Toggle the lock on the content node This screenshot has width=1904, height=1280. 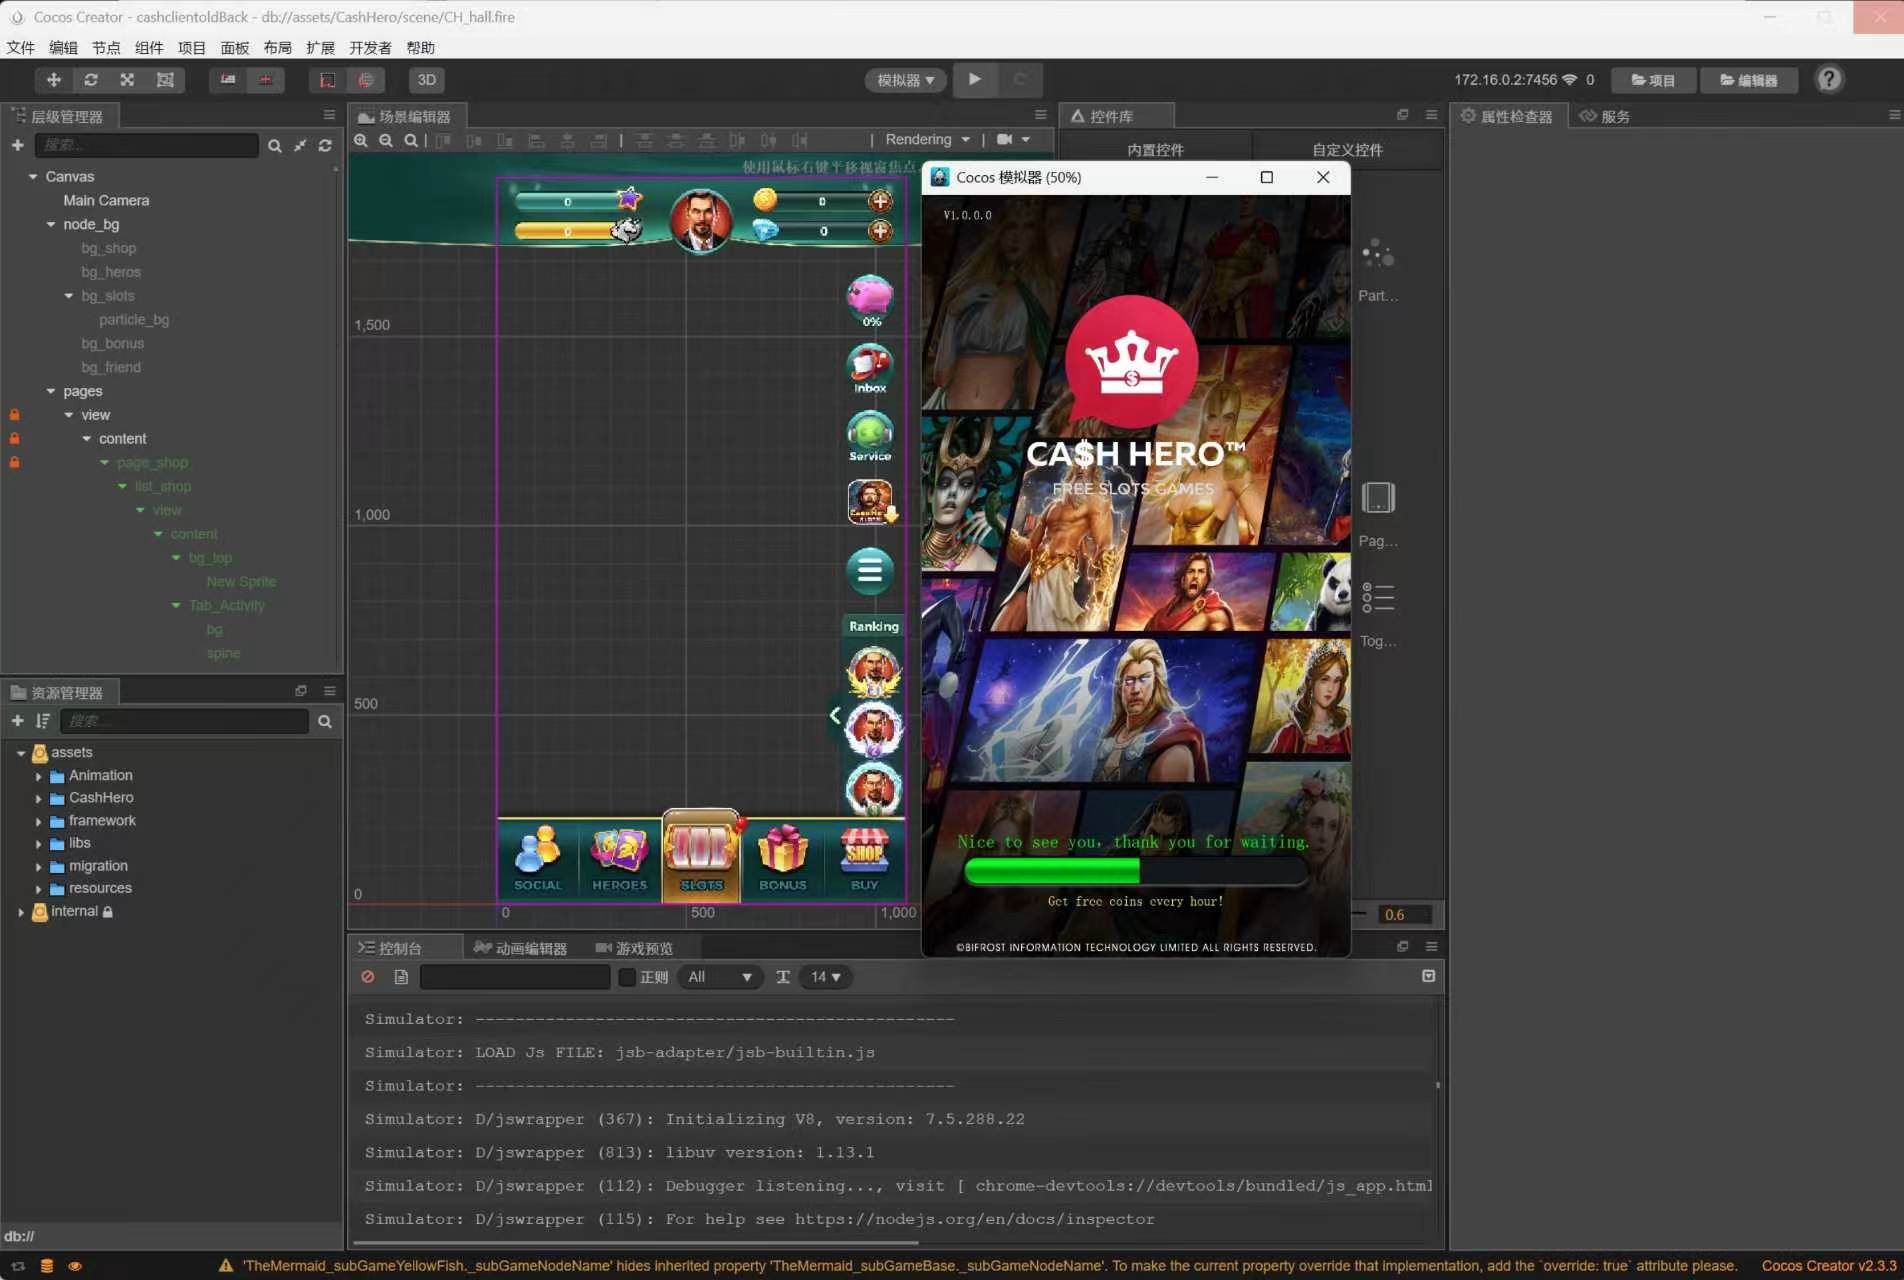[14, 439]
